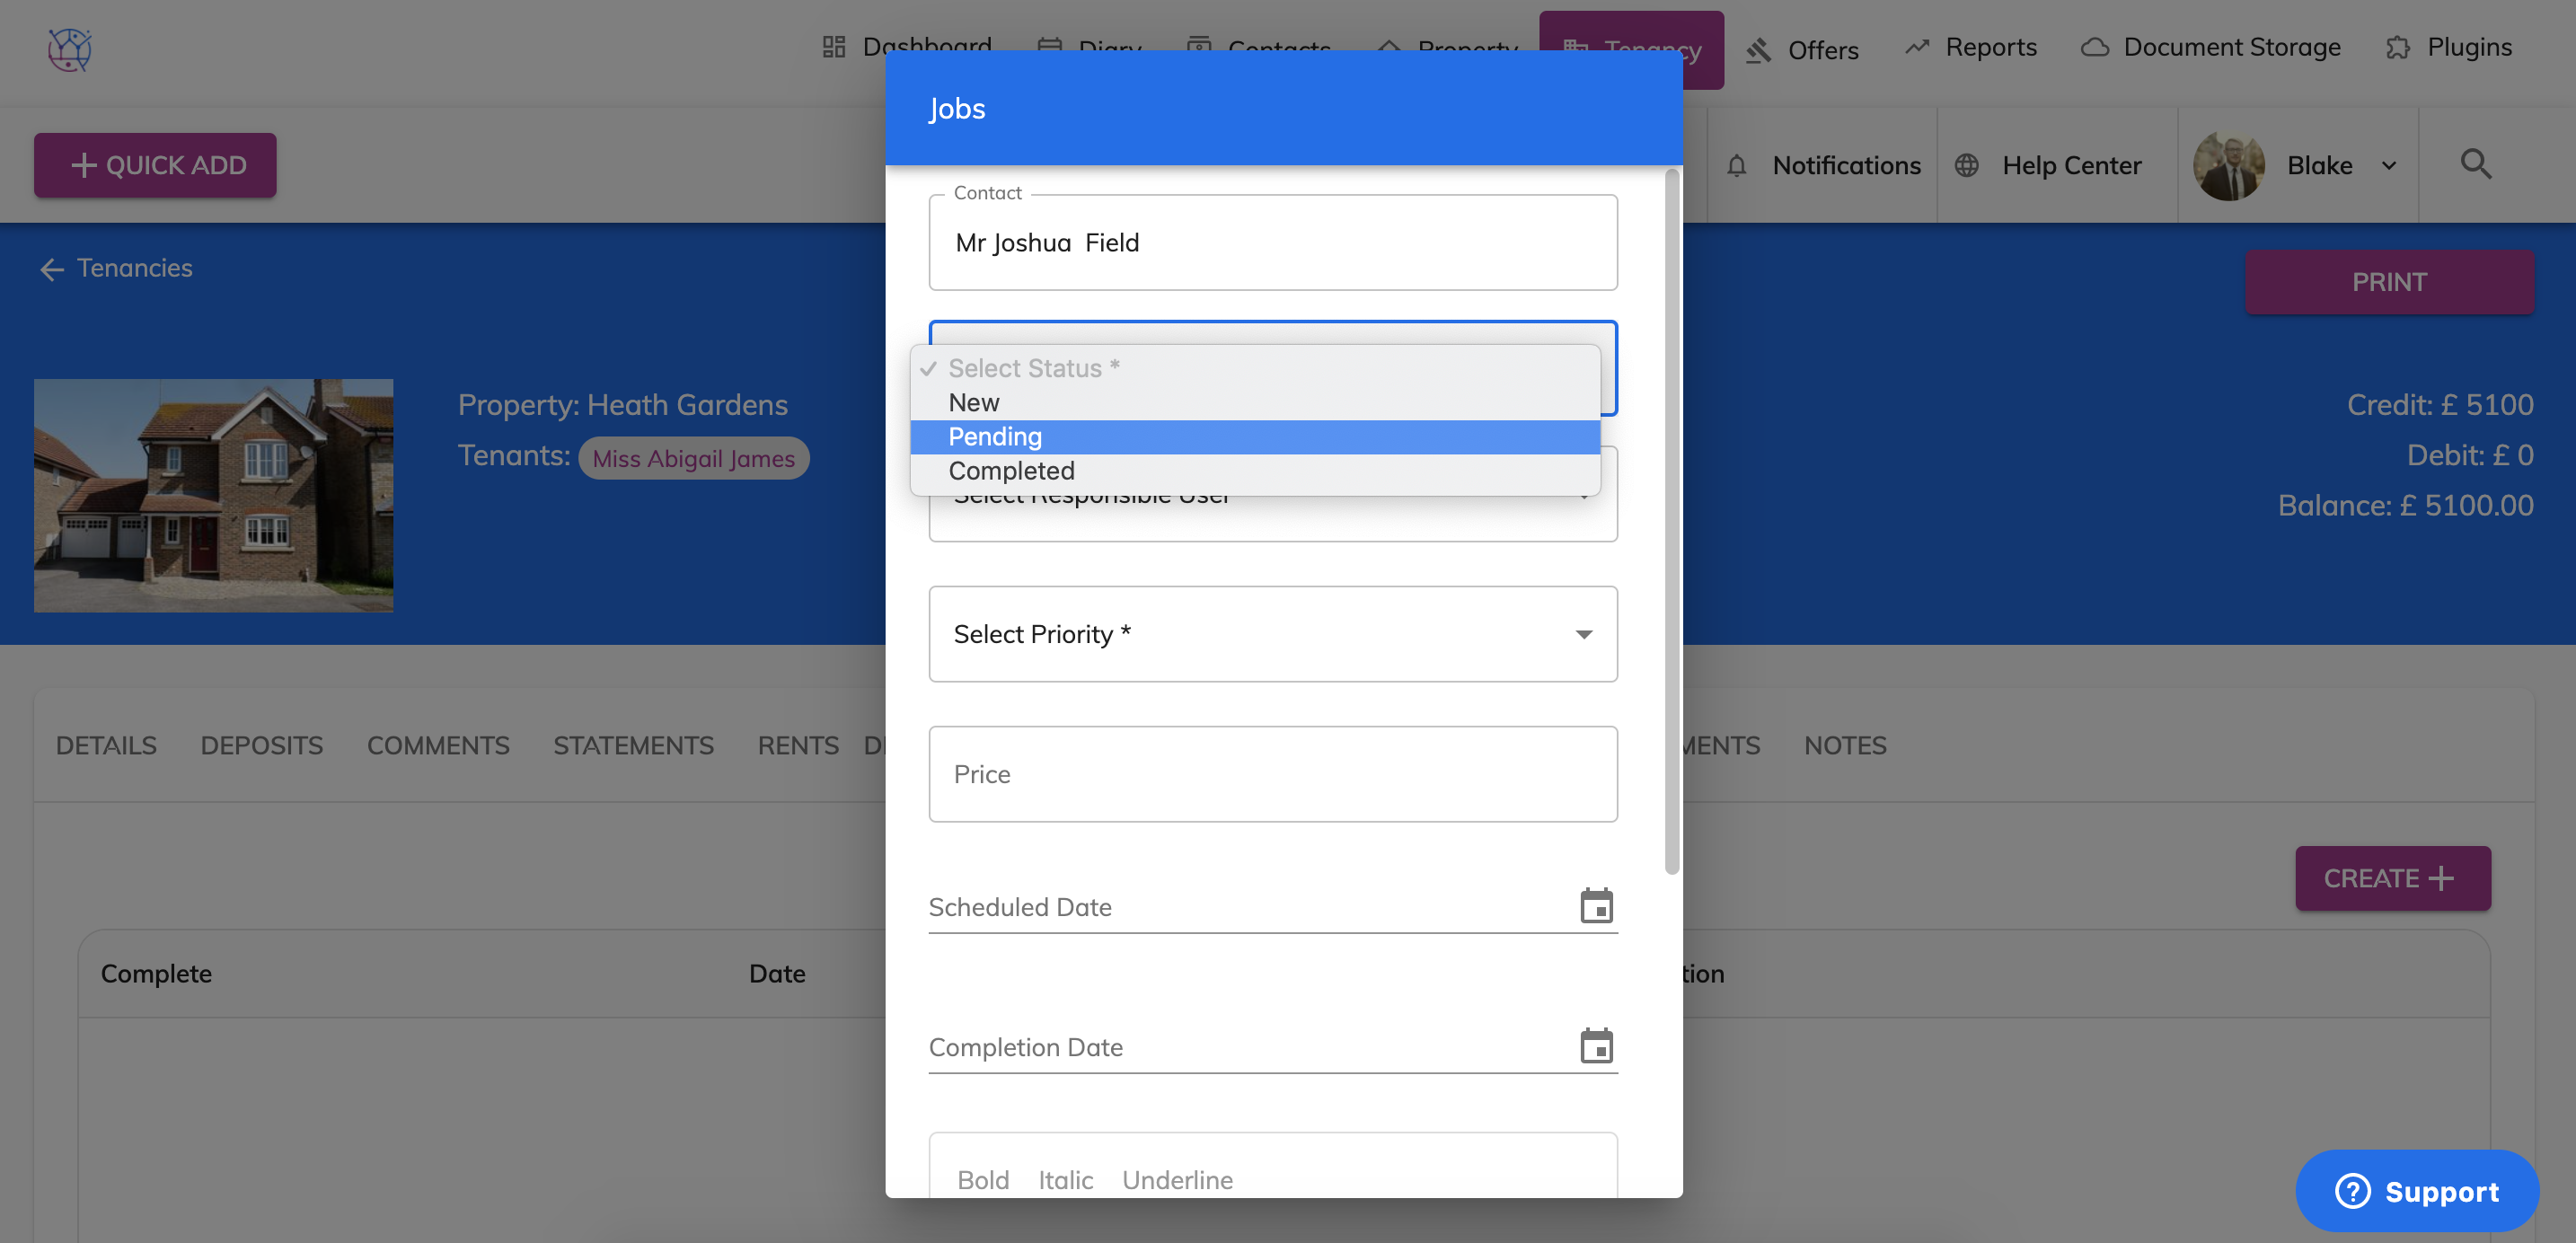Choose the Completed status option
Viewport: 2576px width, 1243px height.
pos(1011,471)
